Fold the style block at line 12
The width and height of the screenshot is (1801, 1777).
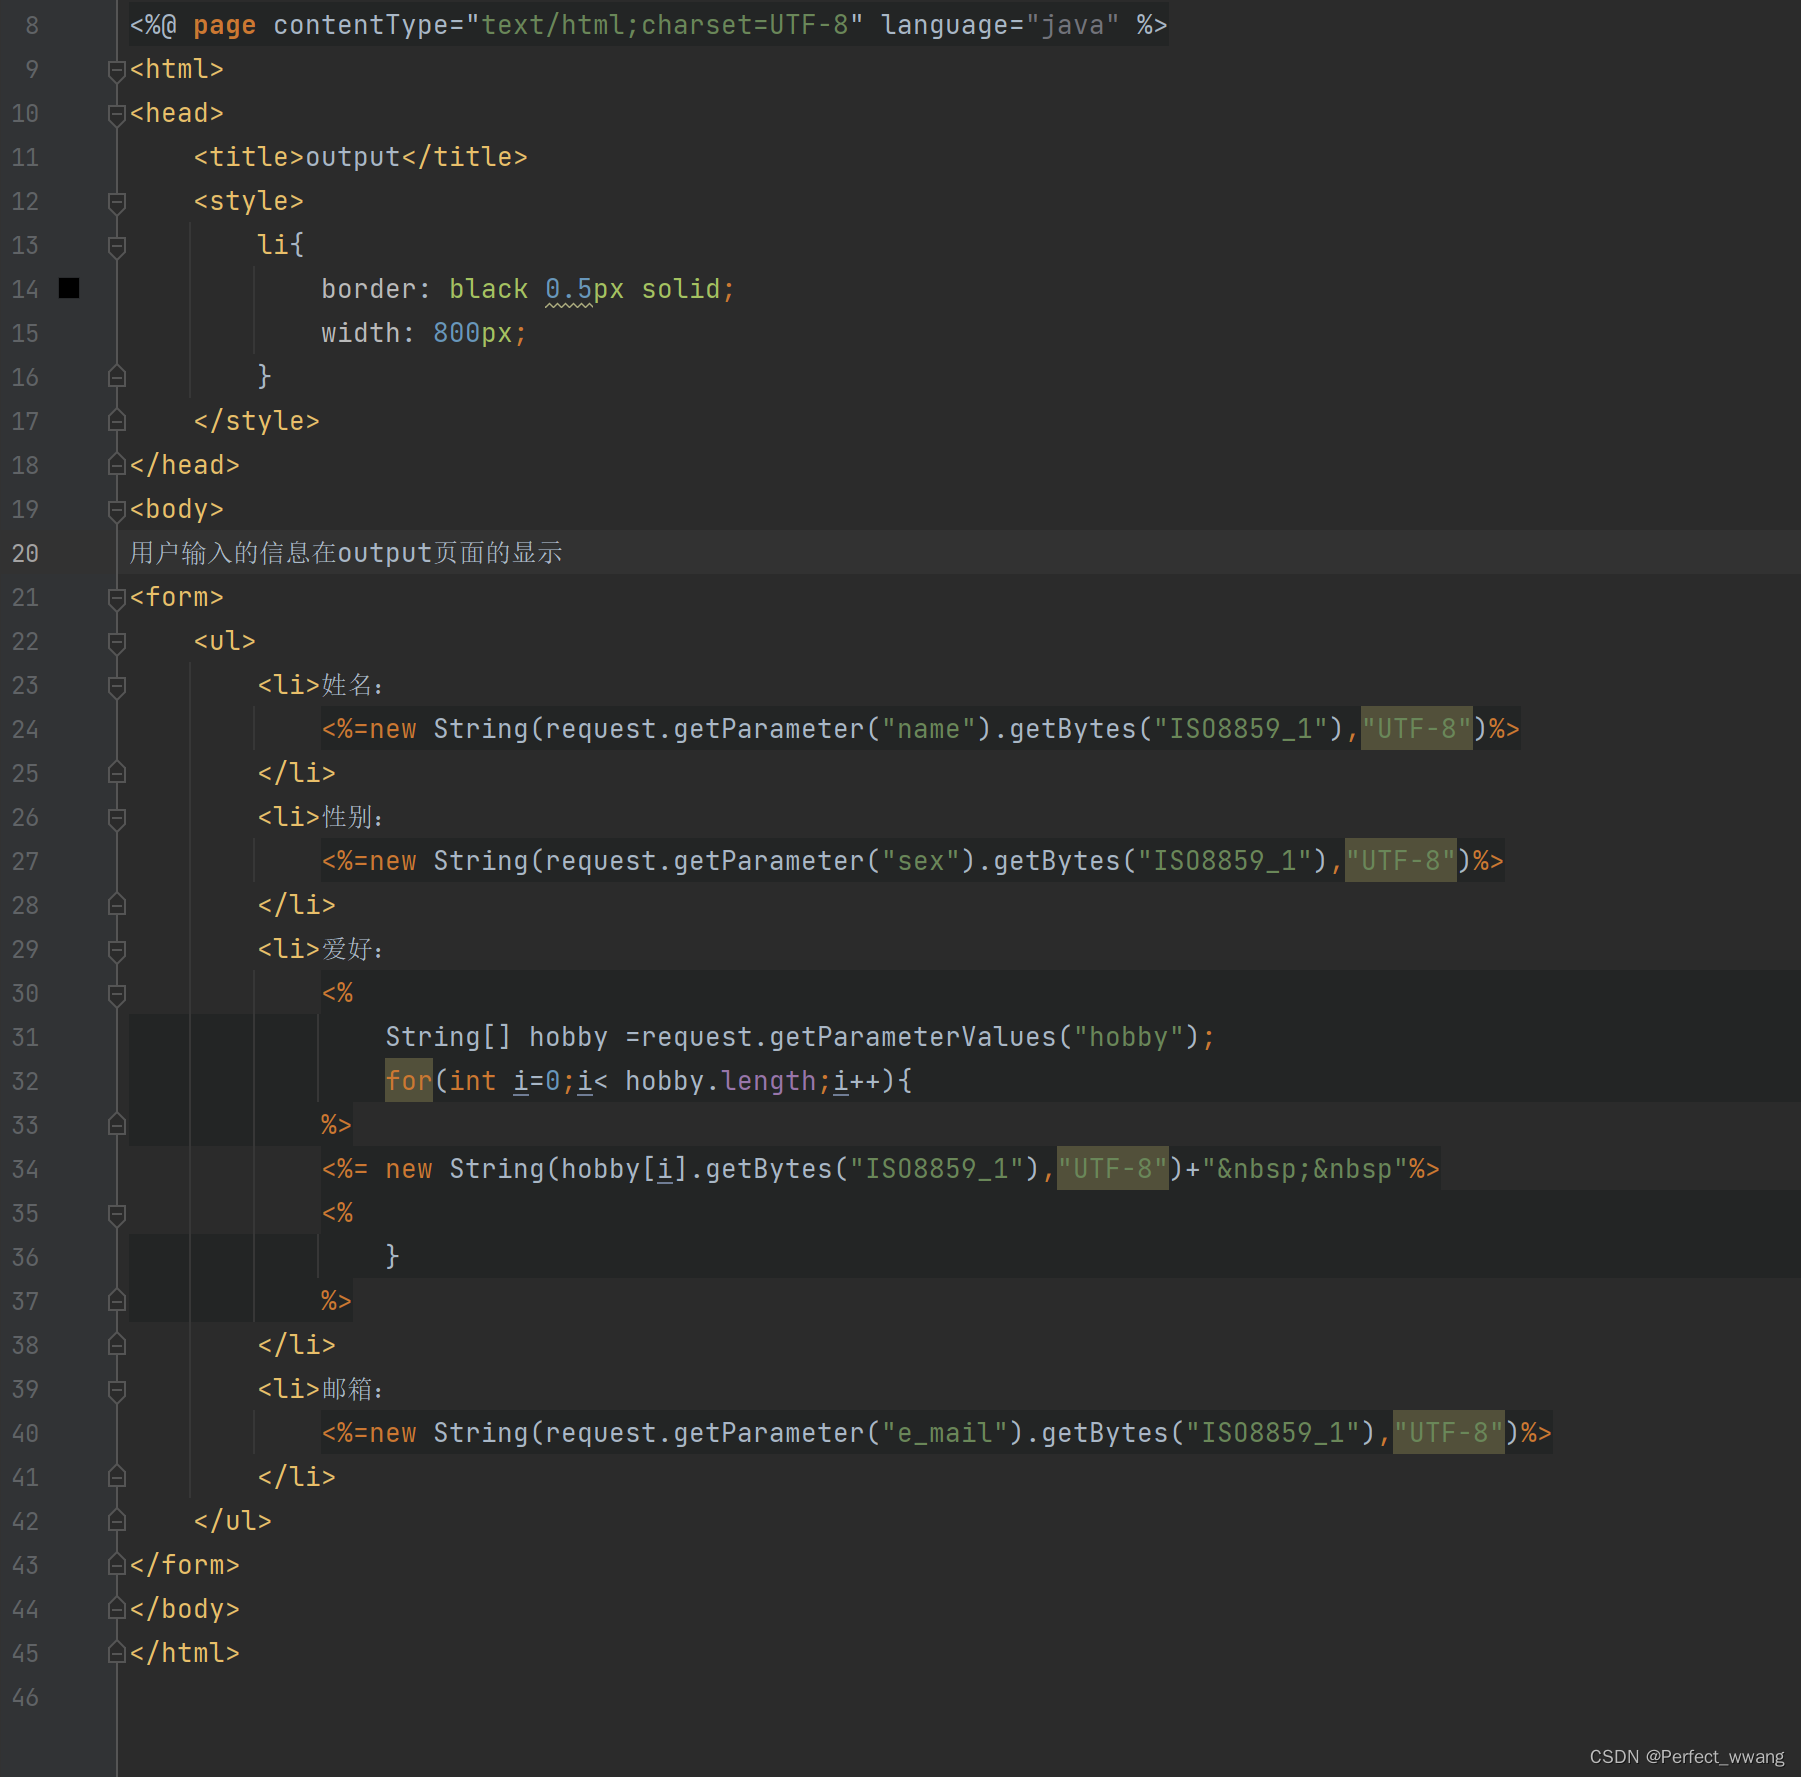(116, 202)
